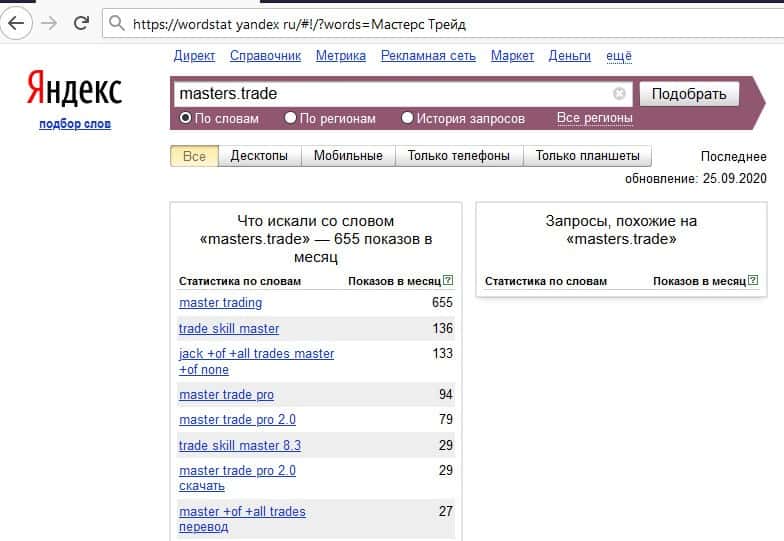Open the Маркет link
This screenshot has height=541, width=784.
pyautogui.click(x=512, y=56)
